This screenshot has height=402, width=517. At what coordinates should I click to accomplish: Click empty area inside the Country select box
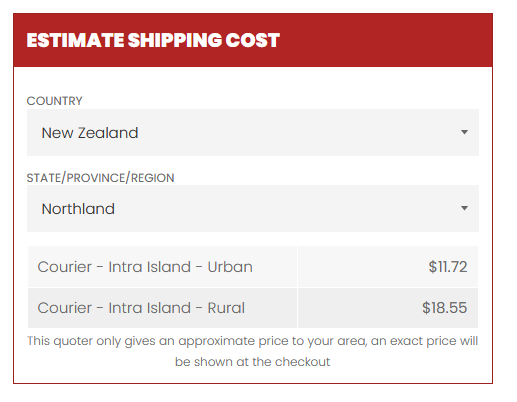click(297, 132)
